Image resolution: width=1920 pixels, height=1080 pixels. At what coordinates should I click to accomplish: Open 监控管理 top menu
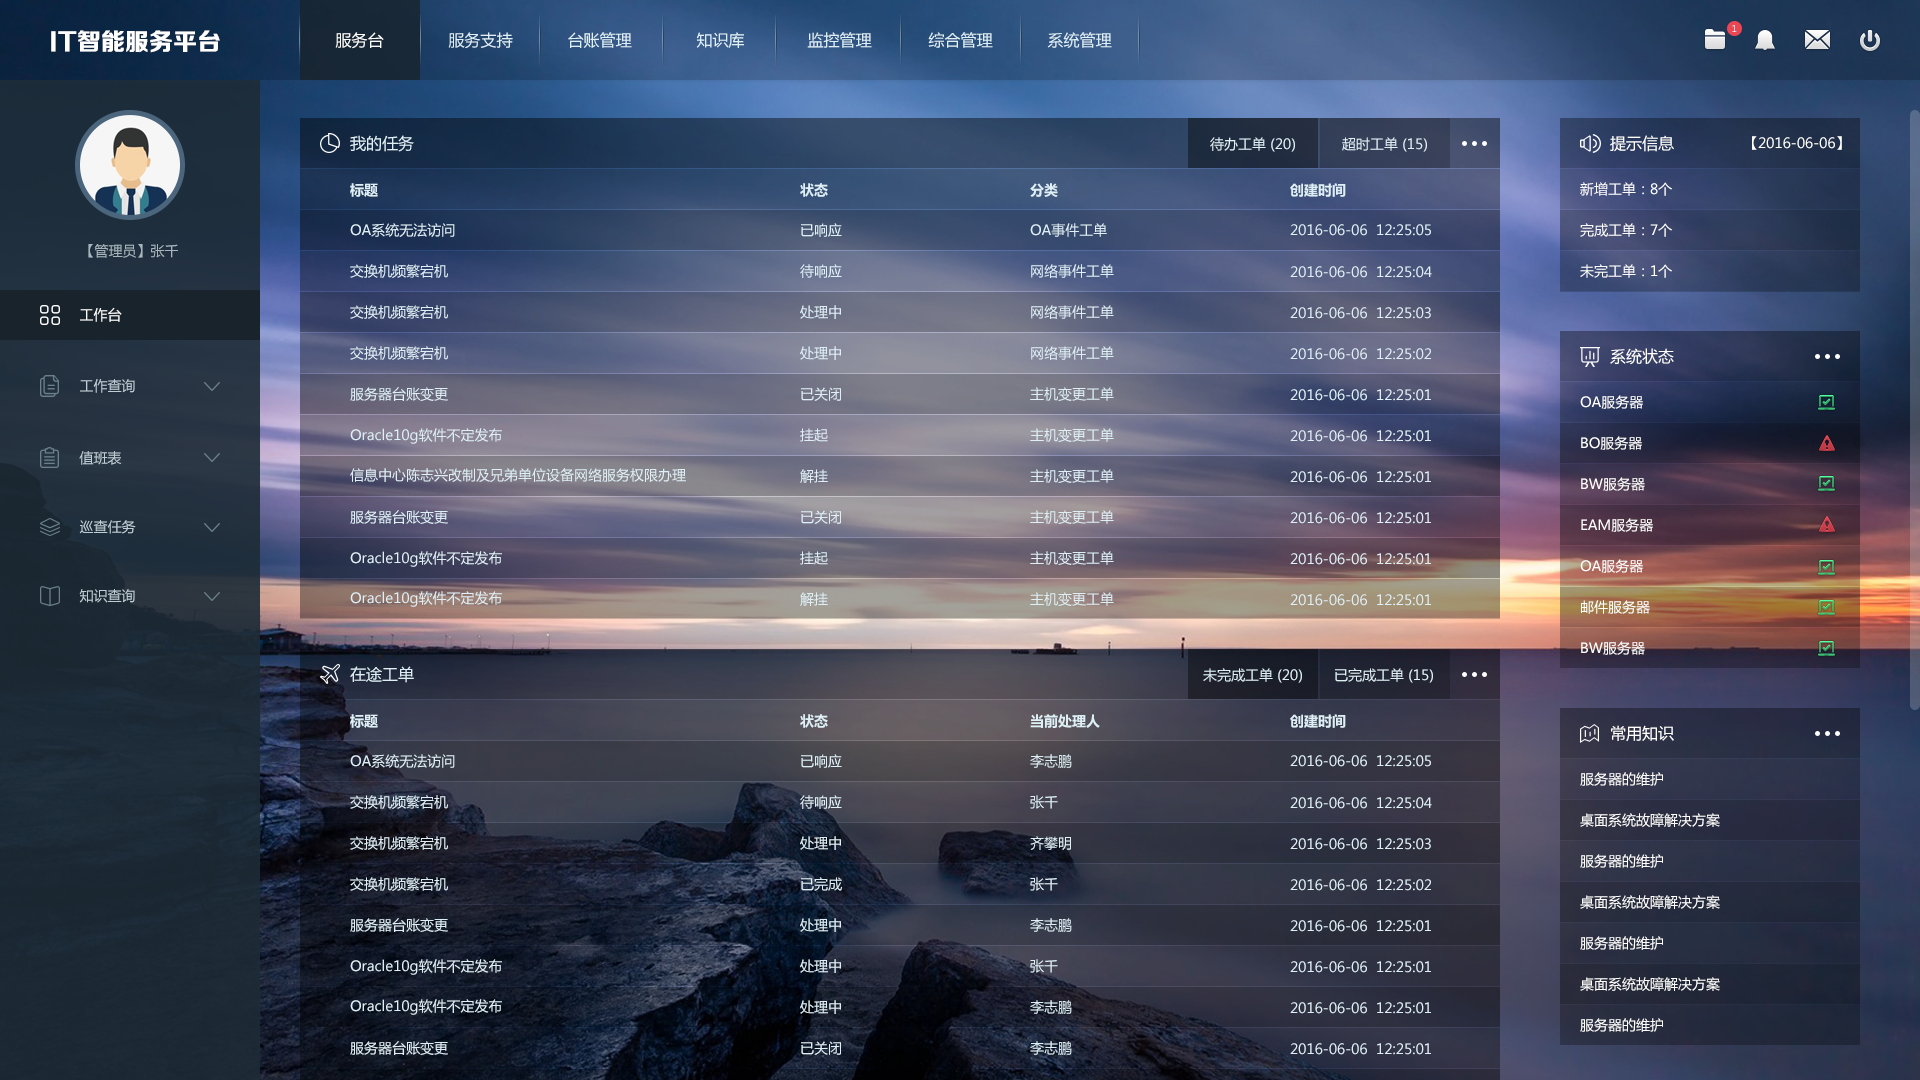(840, 40)
